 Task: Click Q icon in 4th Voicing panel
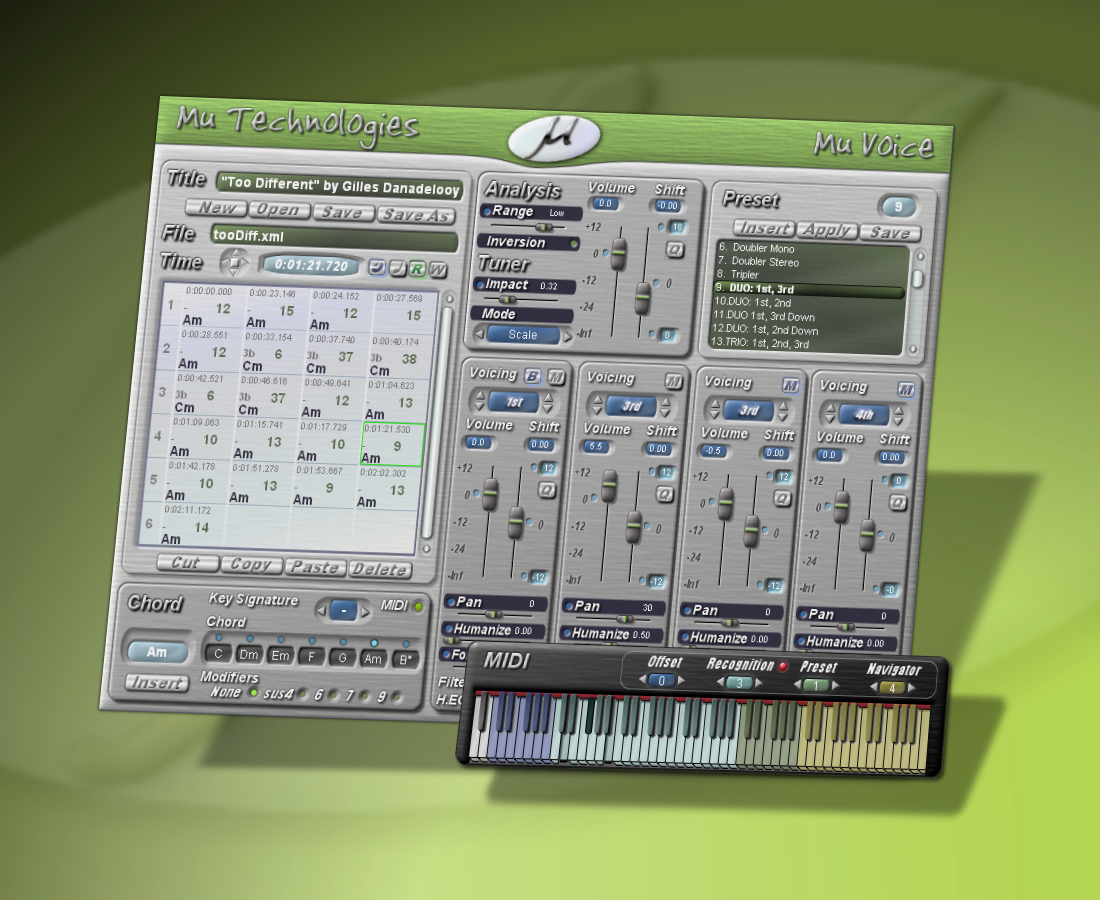[897, 503]
